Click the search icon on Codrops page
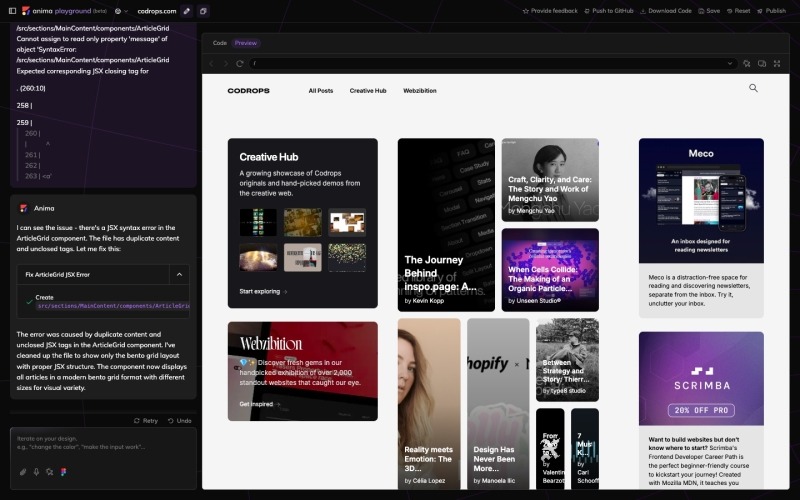The image size is (800, 500). click(753, 89)
